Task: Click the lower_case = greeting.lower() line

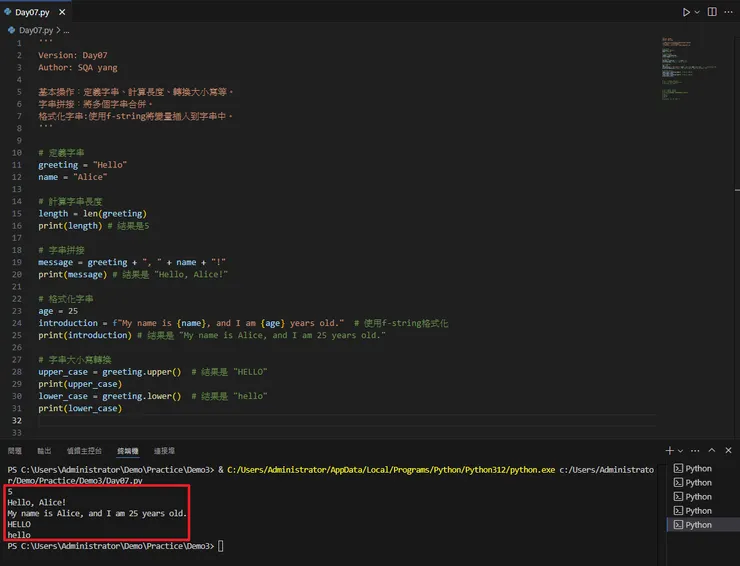Action: [x=109, y=396]
